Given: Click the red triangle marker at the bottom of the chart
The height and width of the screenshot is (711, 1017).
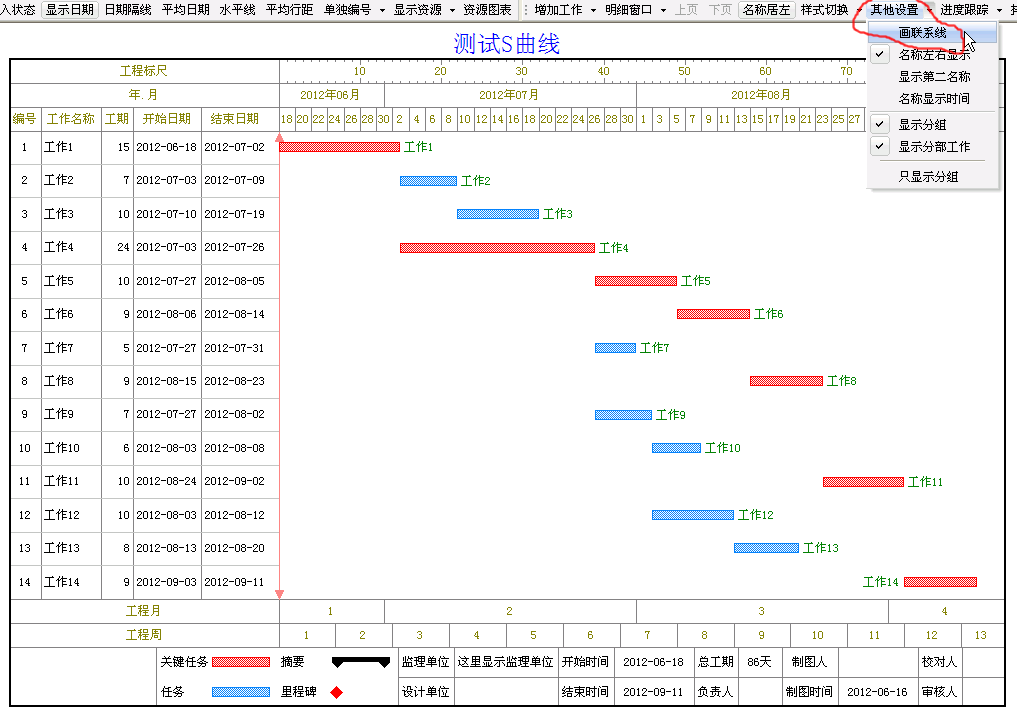Looking at the screenshot, I should click(279, 594).
